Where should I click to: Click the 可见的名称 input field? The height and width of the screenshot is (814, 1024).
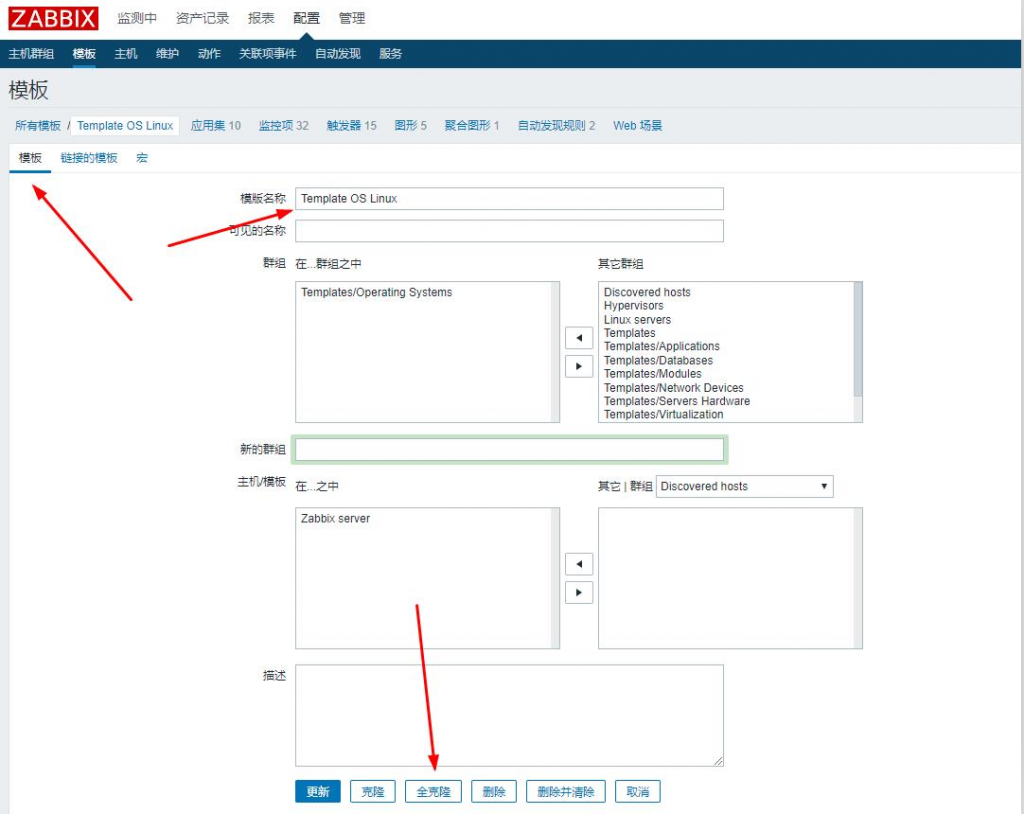click(x=509, y=231)
